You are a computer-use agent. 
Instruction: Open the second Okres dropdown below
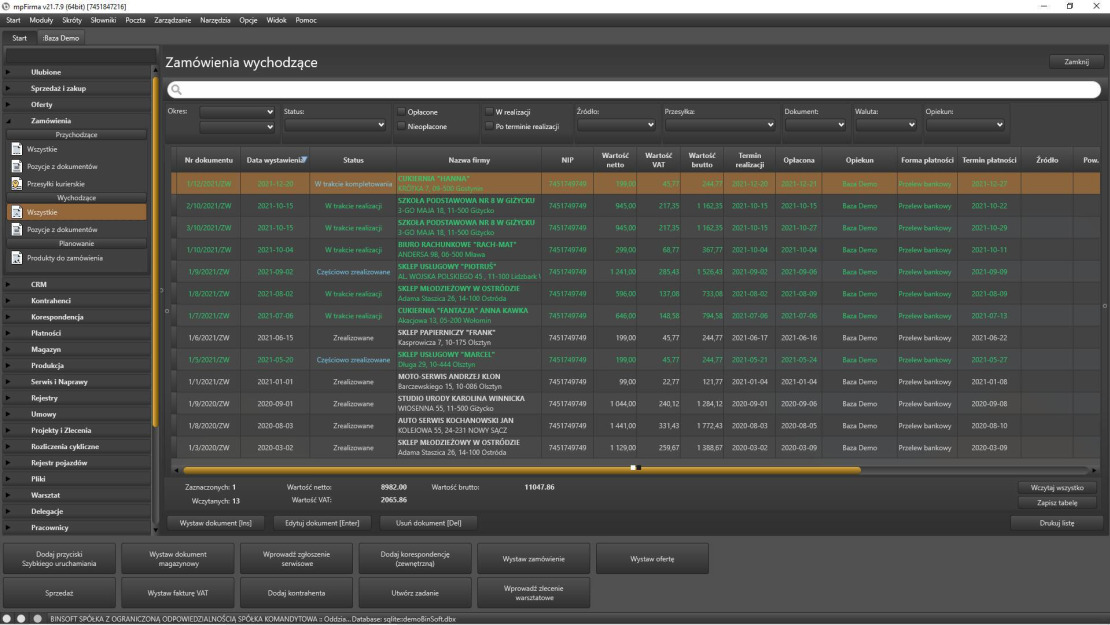click(x=237, y=127)
